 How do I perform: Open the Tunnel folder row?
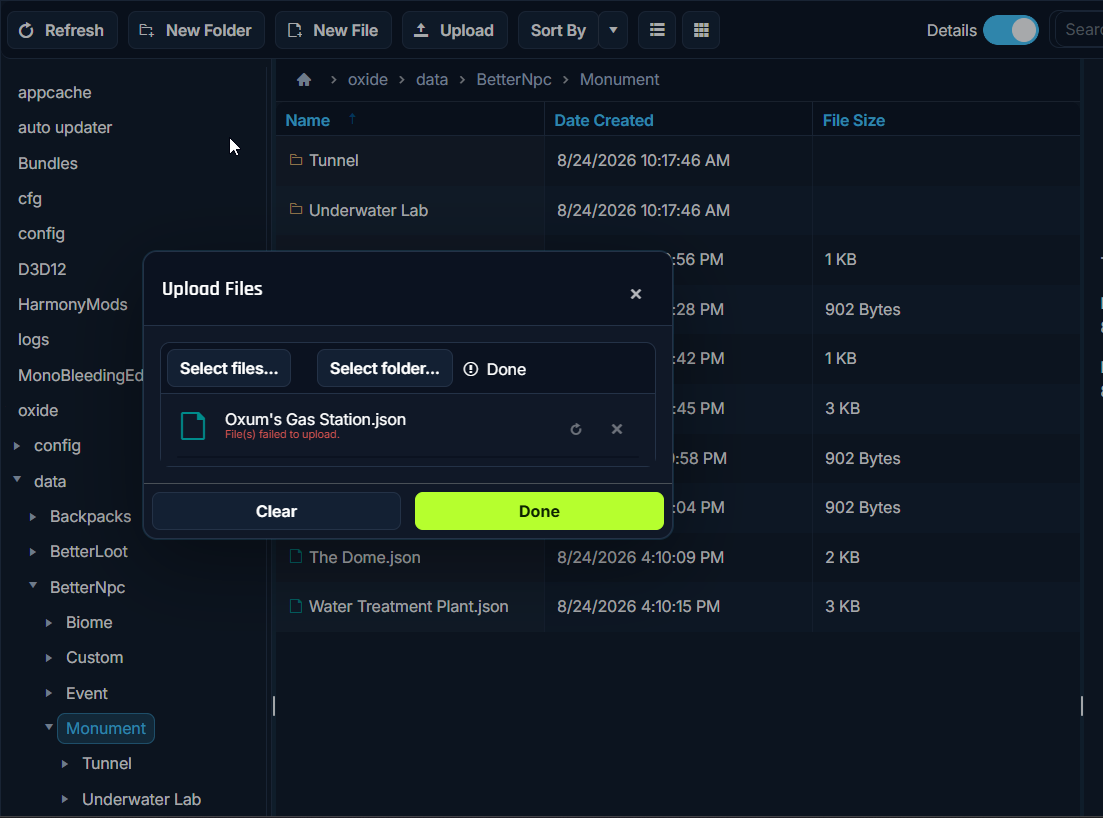pos(677,160)
